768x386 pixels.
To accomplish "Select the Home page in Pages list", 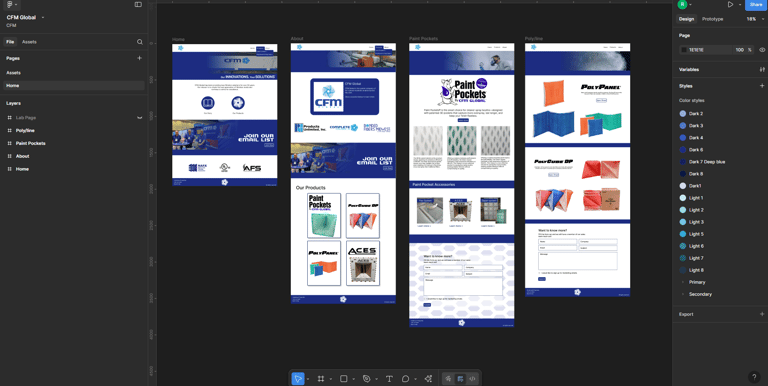I will click(x=73, y=86).
